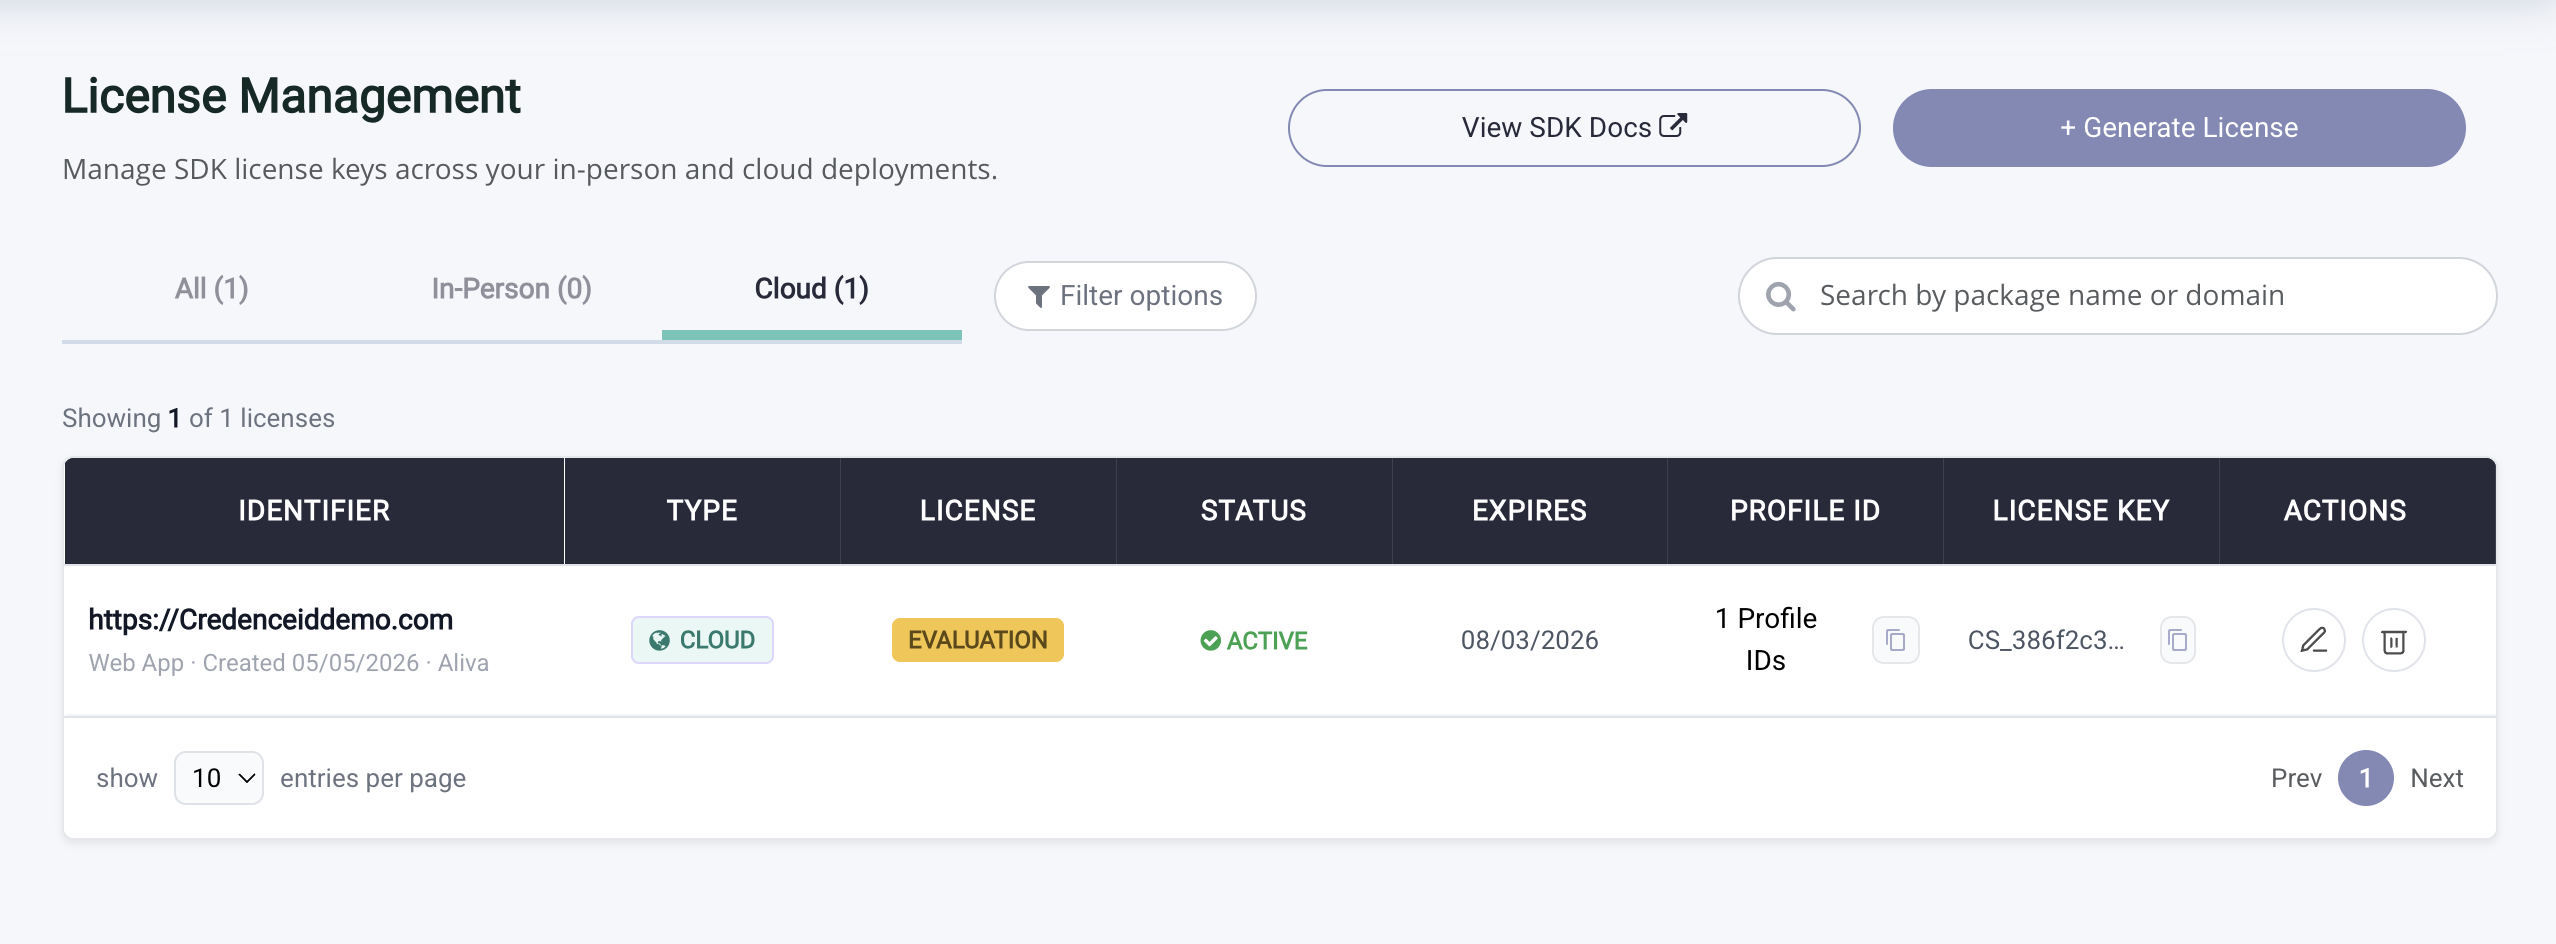Click the Generate License button
This screenshot has width=2556, height=944.
coord(2179,128)
